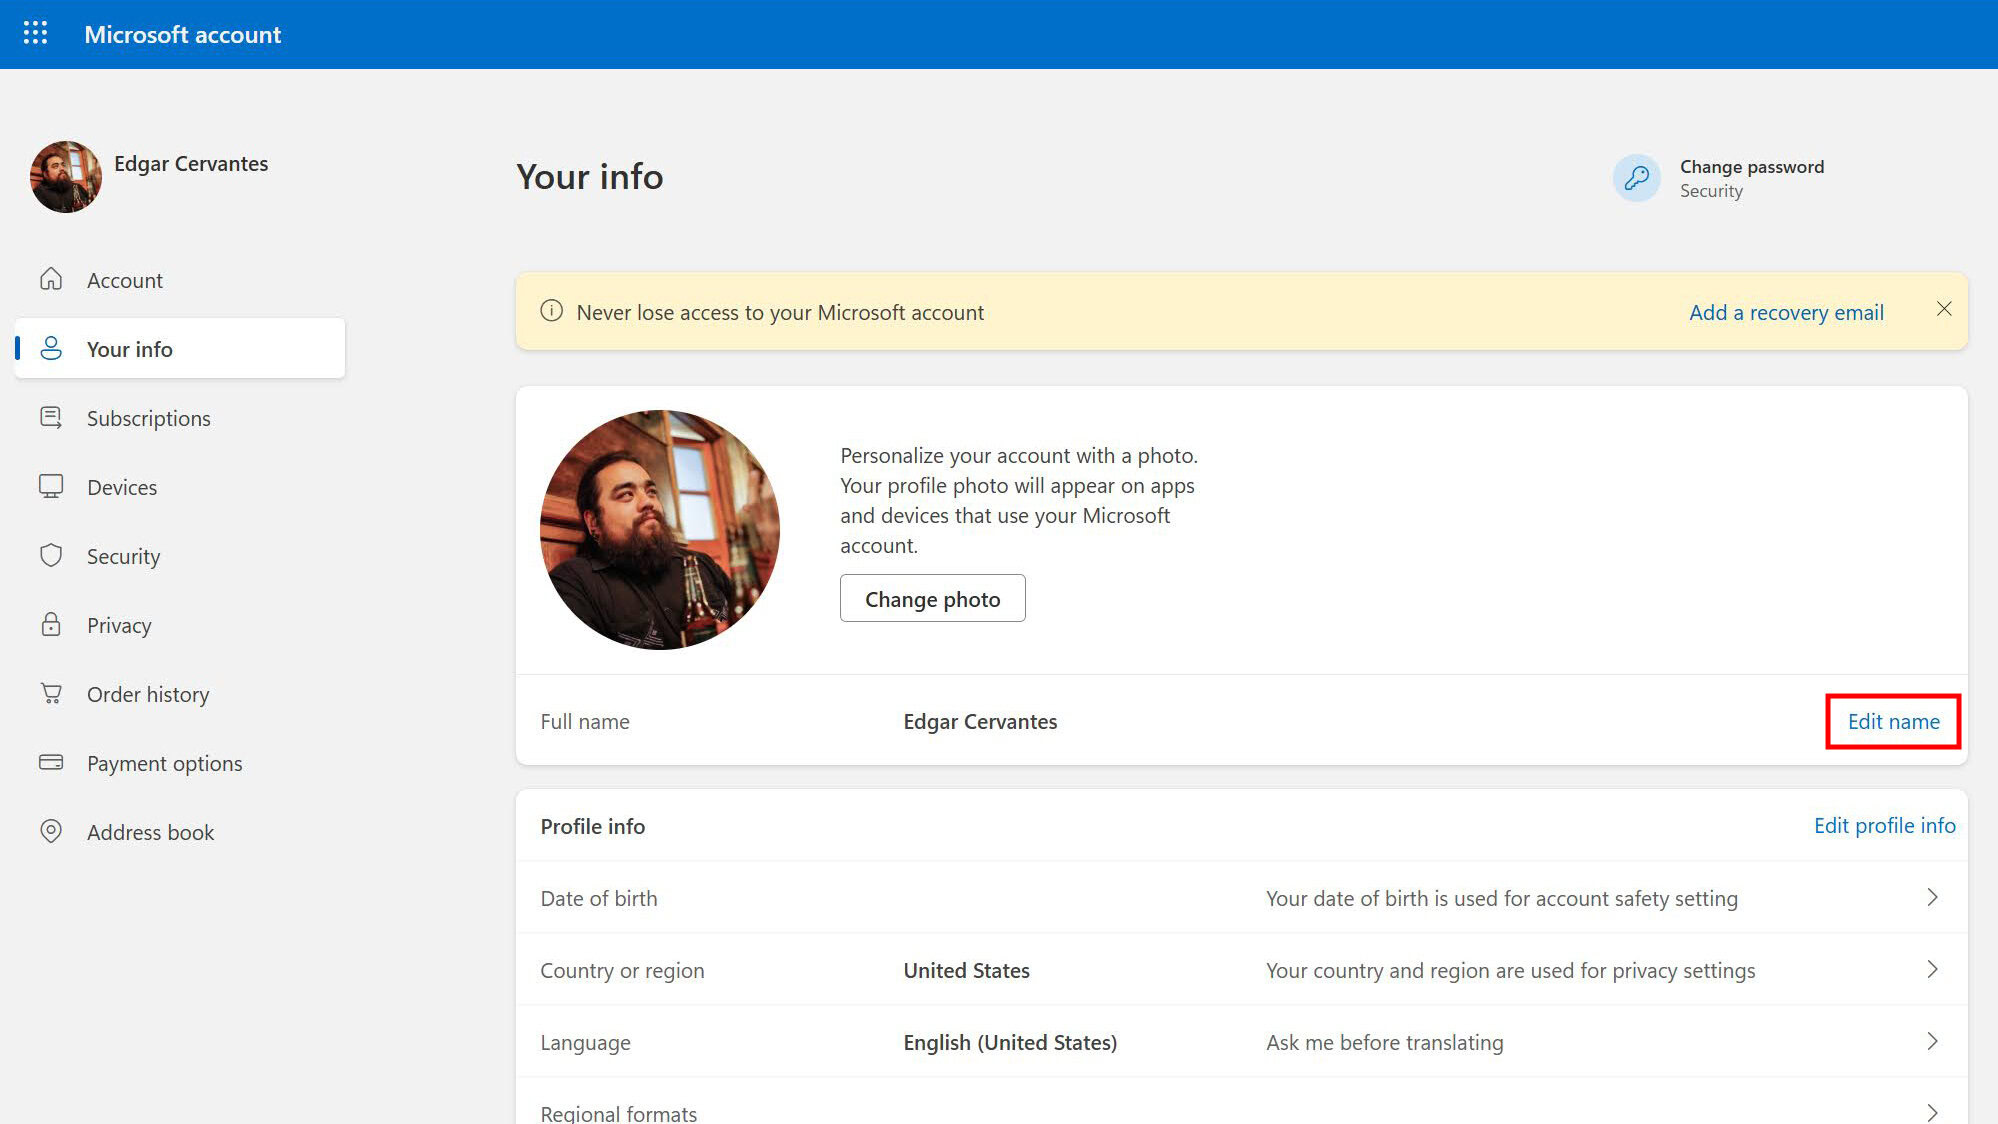Click the Add a recovery email link
Image resolution: width=1998 pixels, height=1124 pixels.
click(1786, 312)
